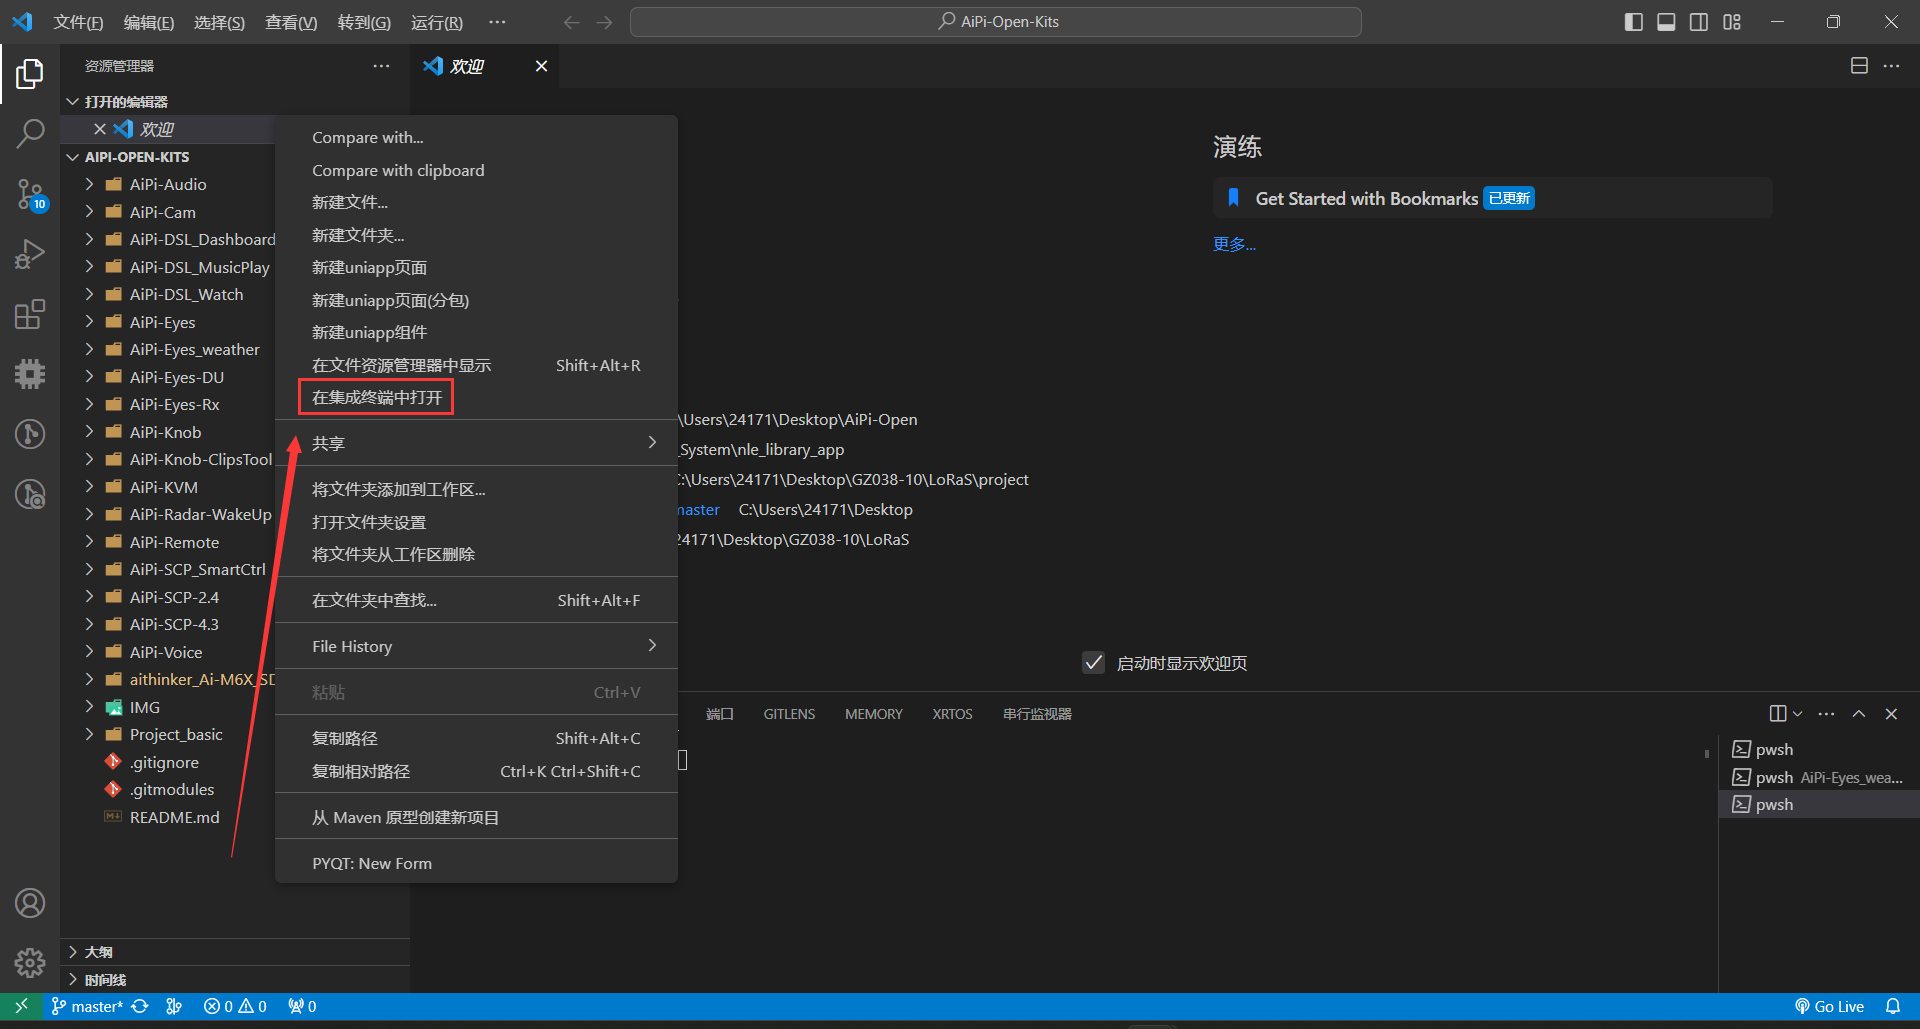The image size is (1920, 1029).
Task: Close the 欢迎 editor tab
Action: tap(541, 66)
